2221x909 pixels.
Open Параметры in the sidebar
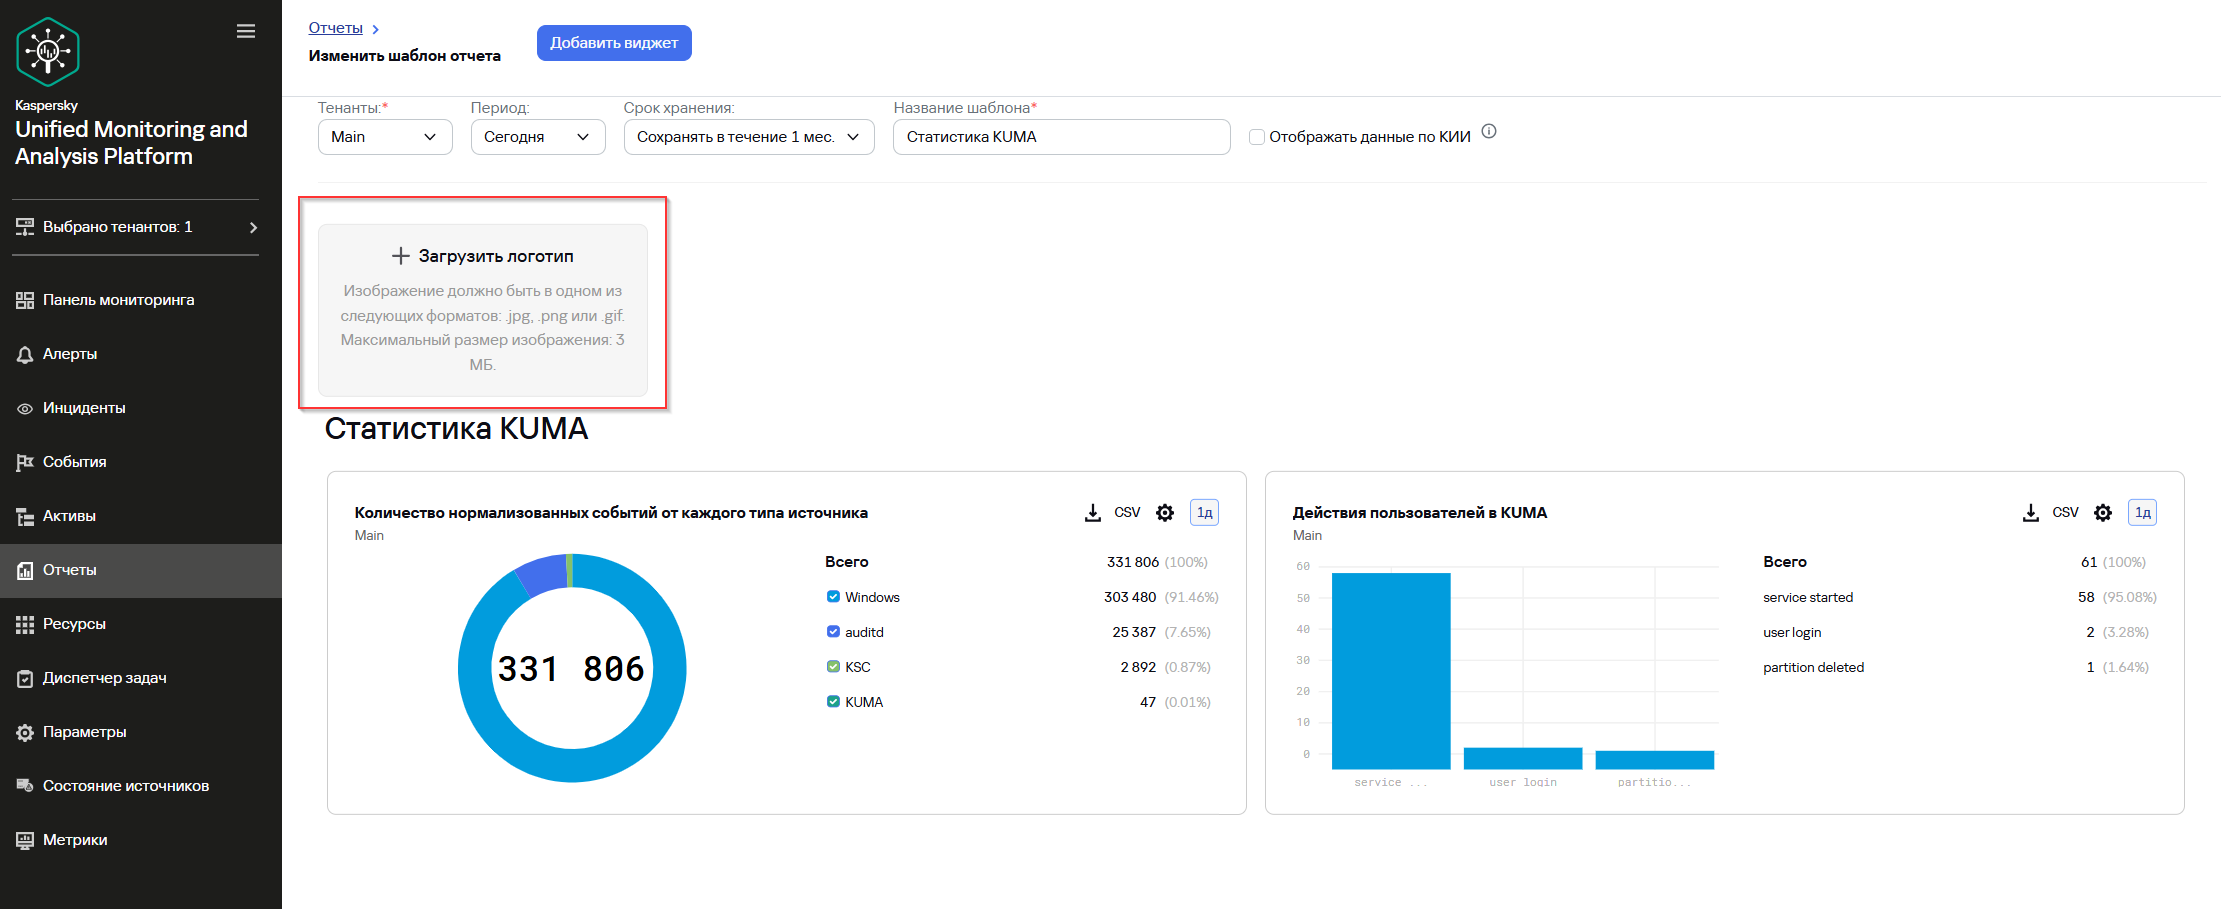point(141,732)
